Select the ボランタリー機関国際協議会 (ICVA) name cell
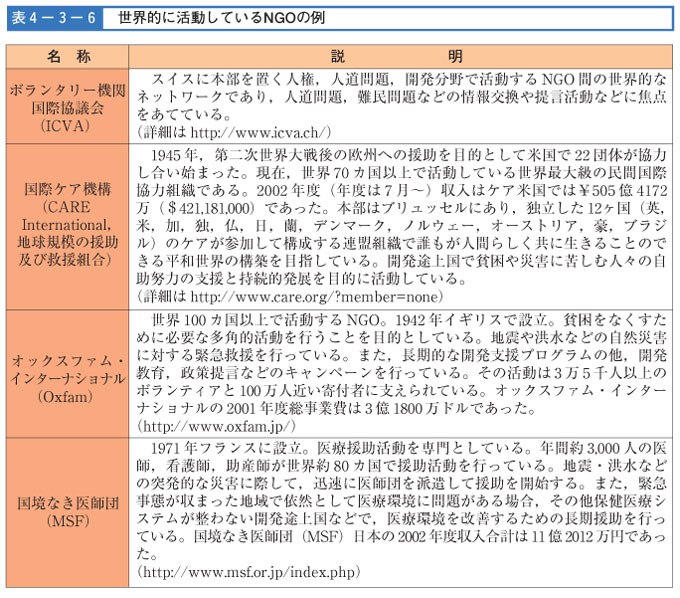The width and height of the screenshot is (680, 598). (x=67, y=106)
